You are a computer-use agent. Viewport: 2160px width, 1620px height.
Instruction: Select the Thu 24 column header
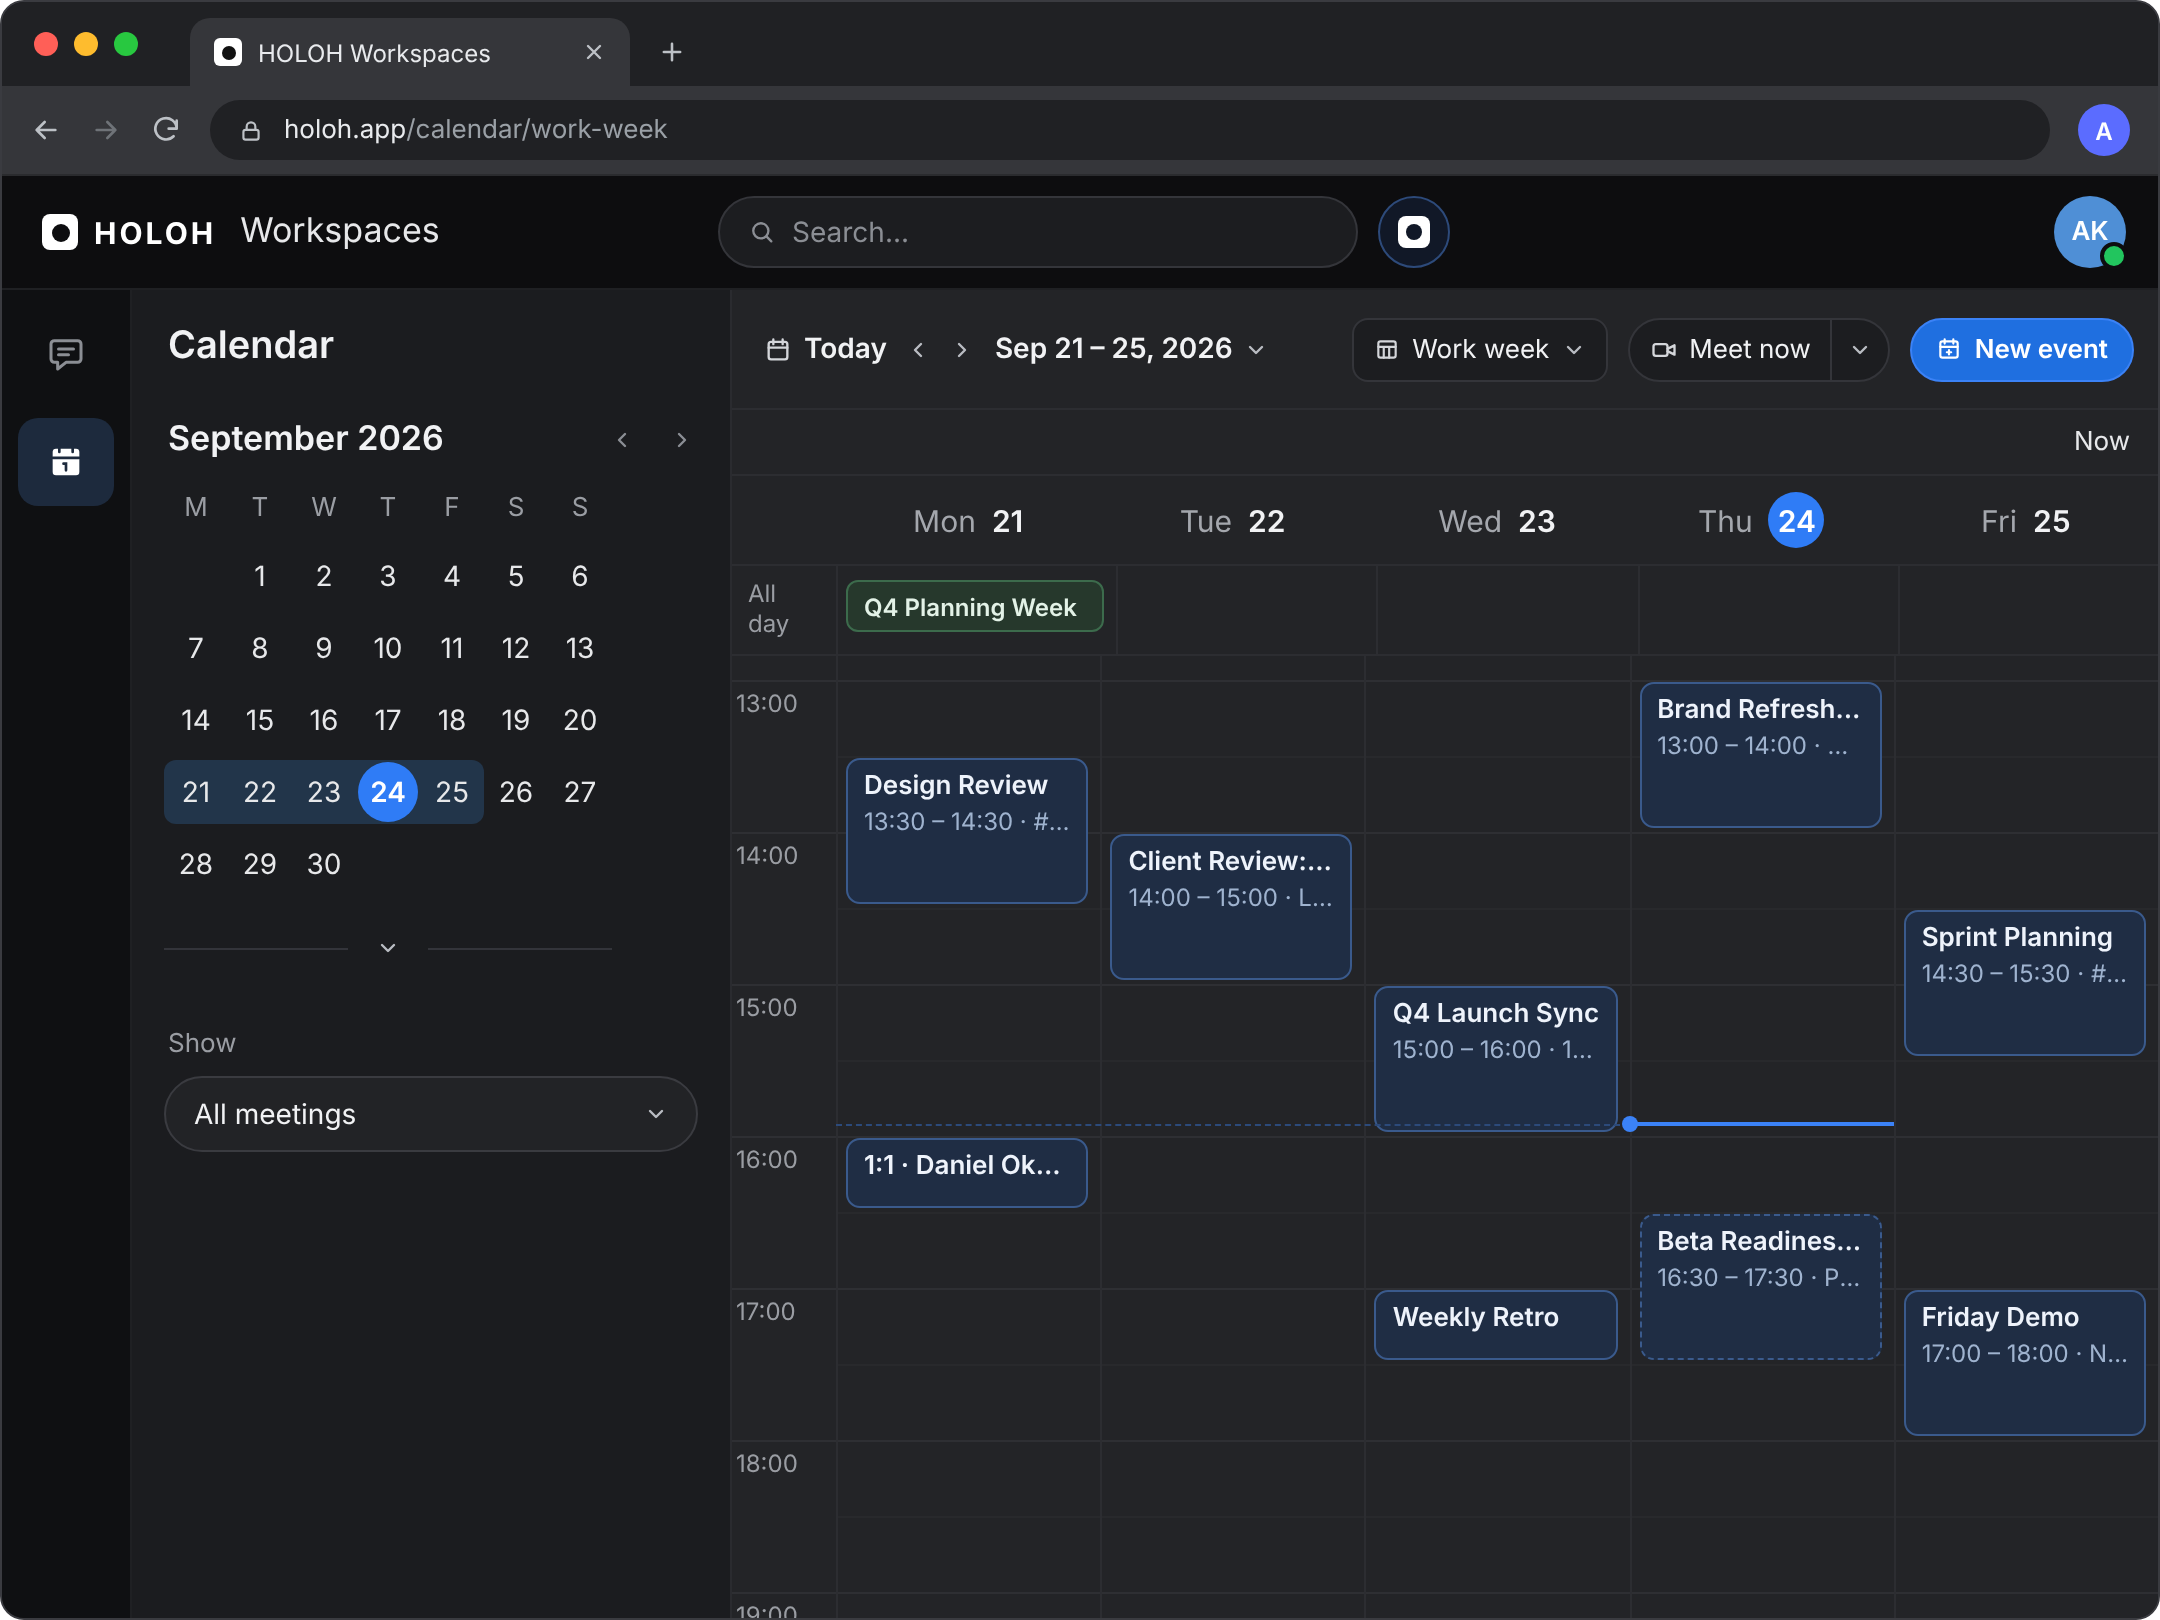point(1760,521)
